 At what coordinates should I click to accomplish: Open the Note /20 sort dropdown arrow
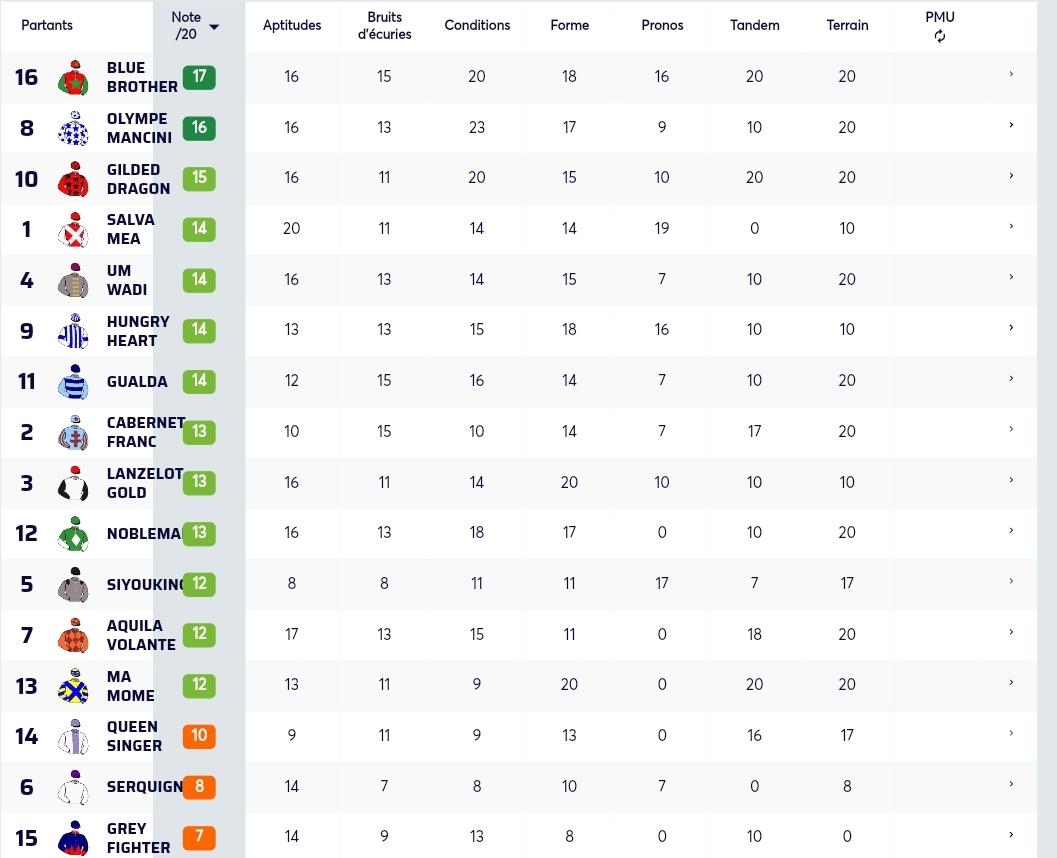coord(214,27)
